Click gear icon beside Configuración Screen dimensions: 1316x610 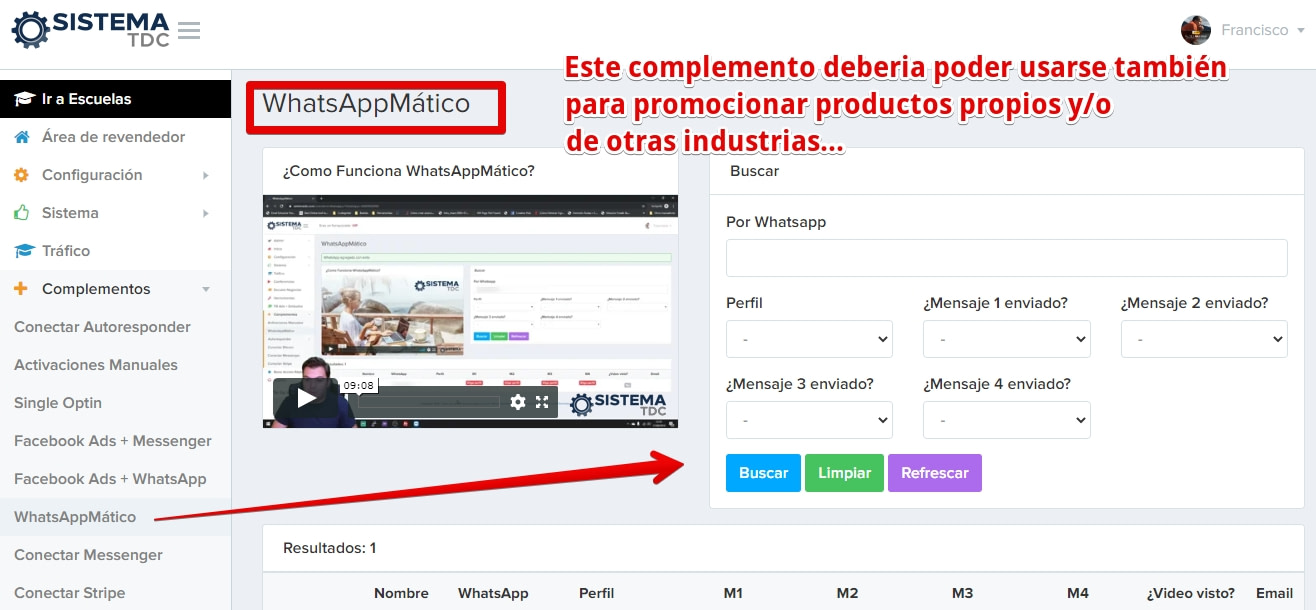(21, 175)
